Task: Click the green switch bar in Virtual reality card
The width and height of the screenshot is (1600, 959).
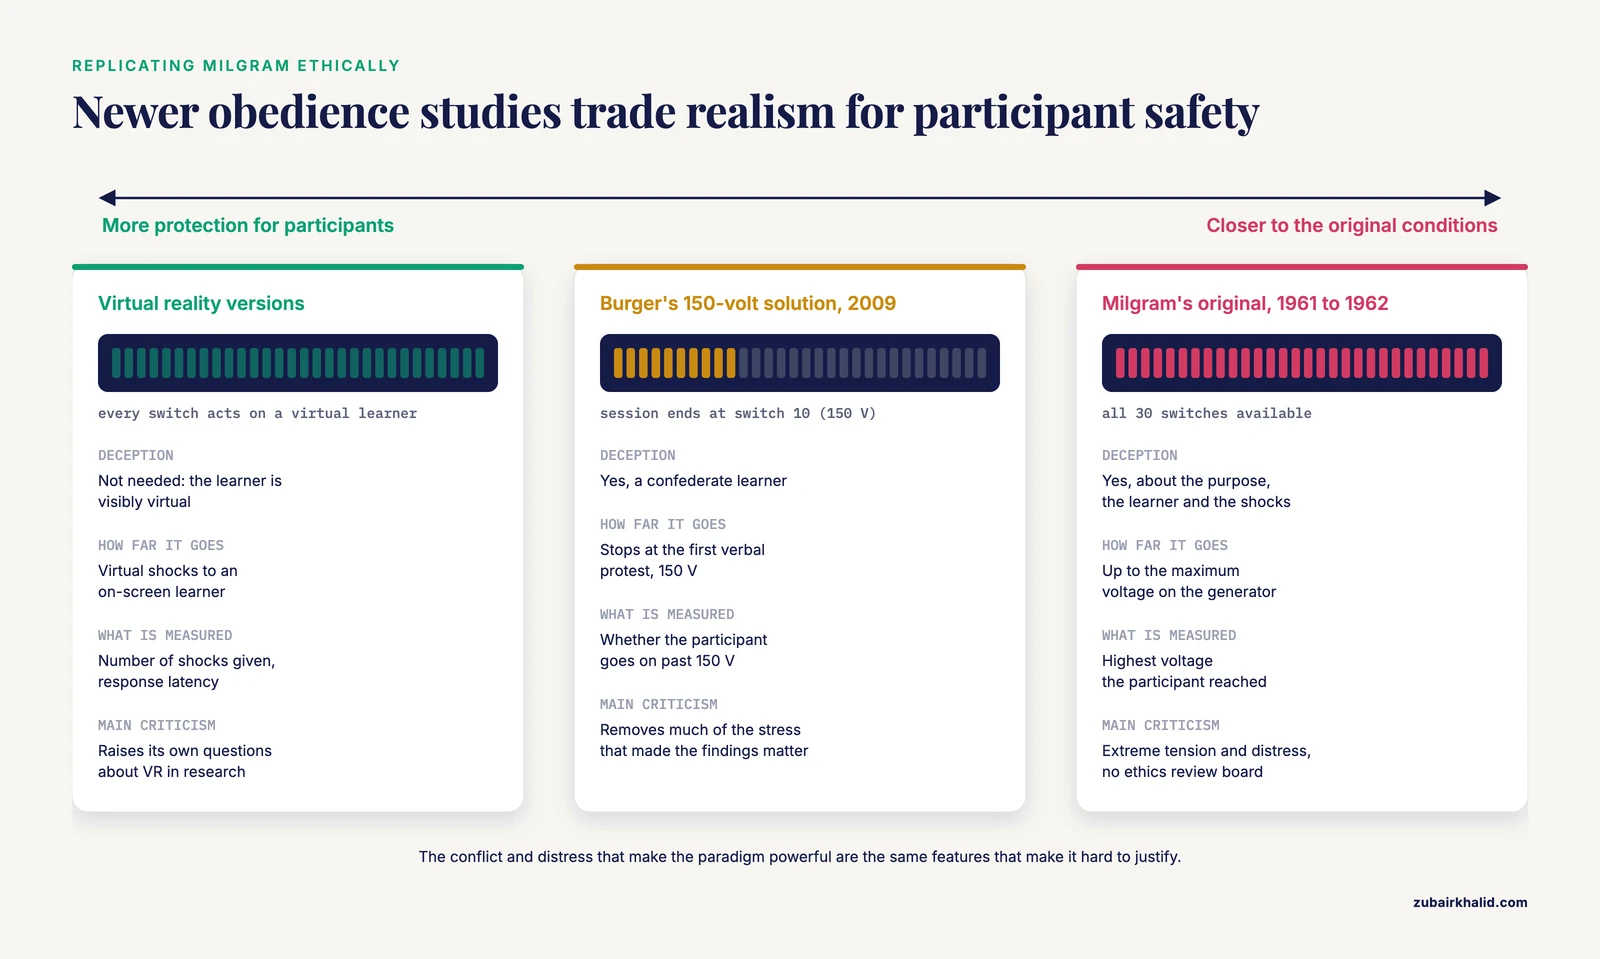Action: [298, 363]
